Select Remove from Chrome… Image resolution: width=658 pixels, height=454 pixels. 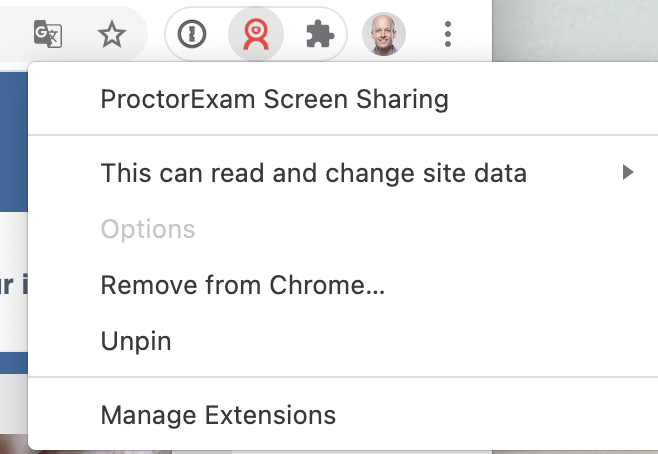pos(243,285)
